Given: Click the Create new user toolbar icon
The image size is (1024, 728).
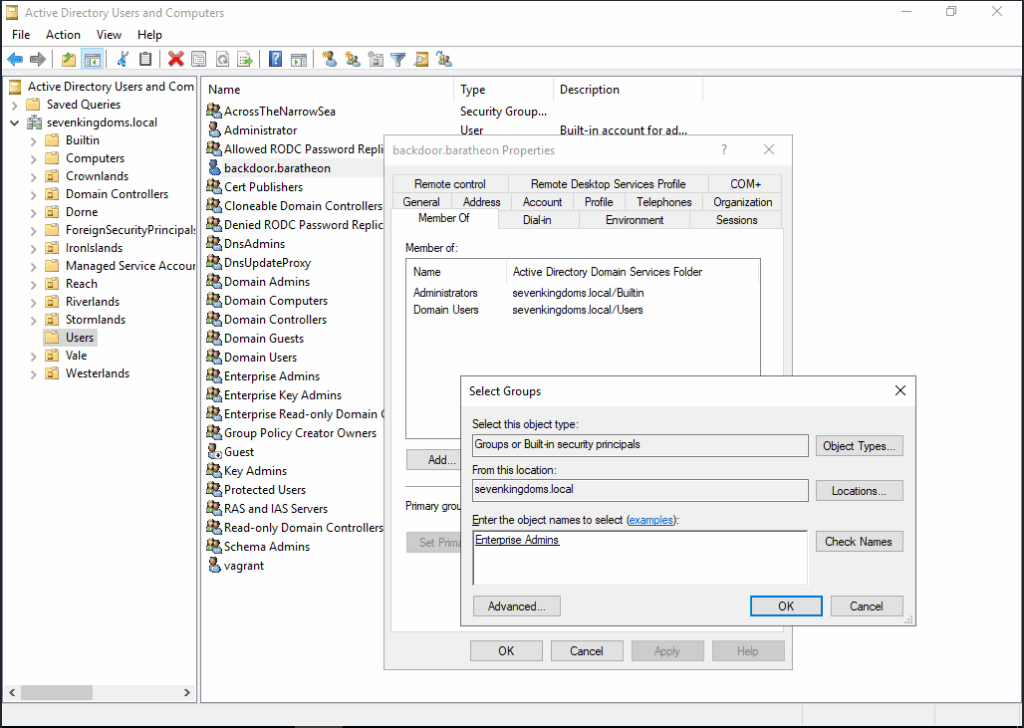Looking at the screenshot, I should pos(329,60).
